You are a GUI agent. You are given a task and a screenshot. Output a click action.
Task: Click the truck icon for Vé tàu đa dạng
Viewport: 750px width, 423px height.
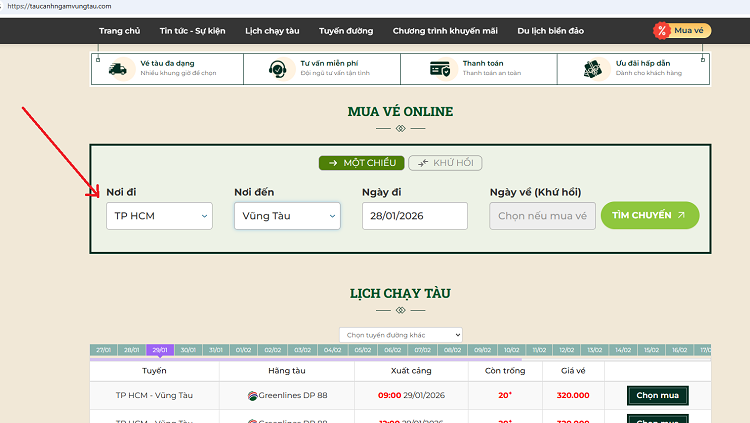(118, 69)
